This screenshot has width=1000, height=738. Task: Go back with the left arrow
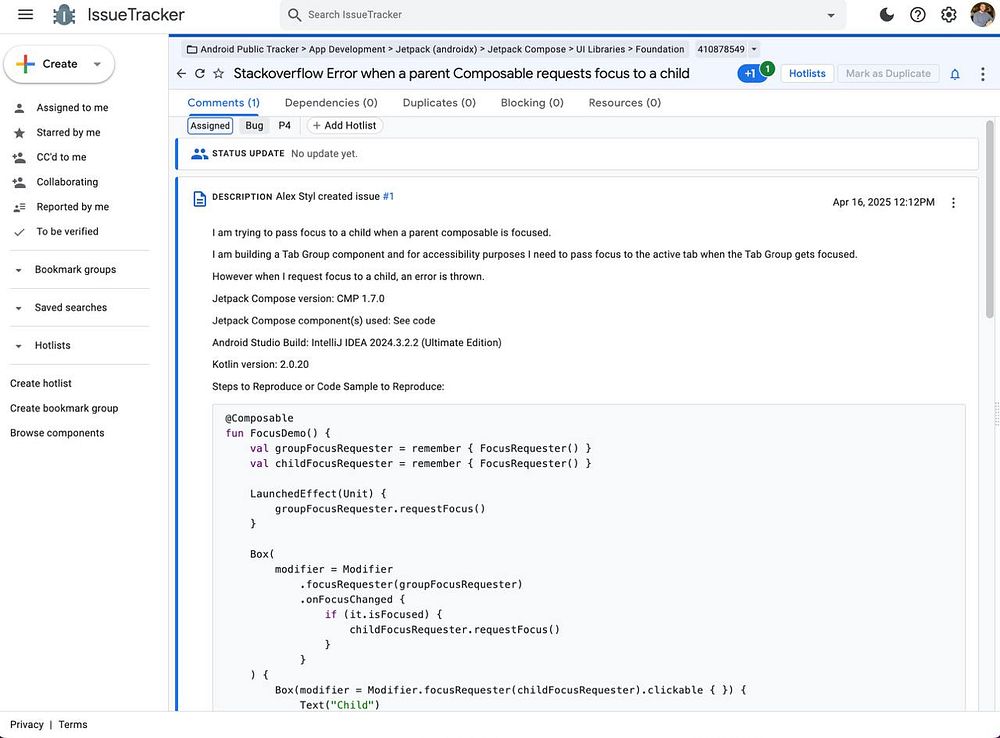pyautogui.click(x=181, y=74)
